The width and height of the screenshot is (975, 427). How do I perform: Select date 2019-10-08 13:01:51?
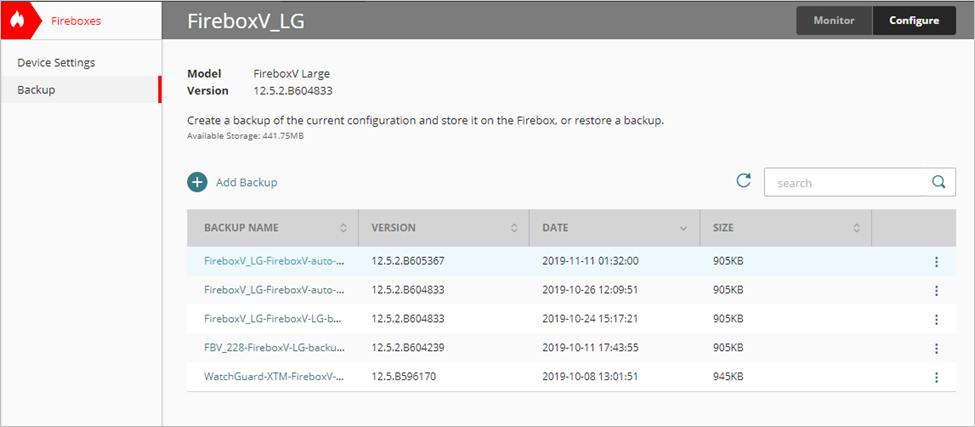[x=590, y=376]
